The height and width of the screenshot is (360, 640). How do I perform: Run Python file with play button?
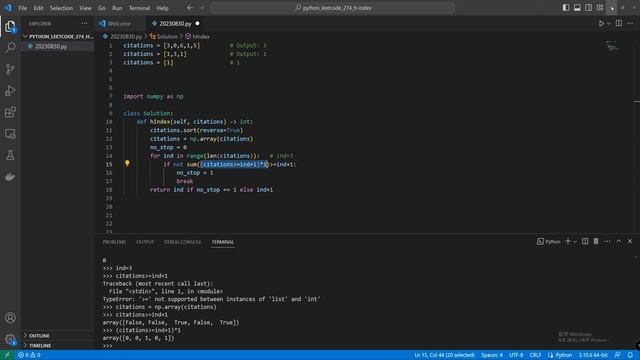pyautogui.click(x=601, y=24)
